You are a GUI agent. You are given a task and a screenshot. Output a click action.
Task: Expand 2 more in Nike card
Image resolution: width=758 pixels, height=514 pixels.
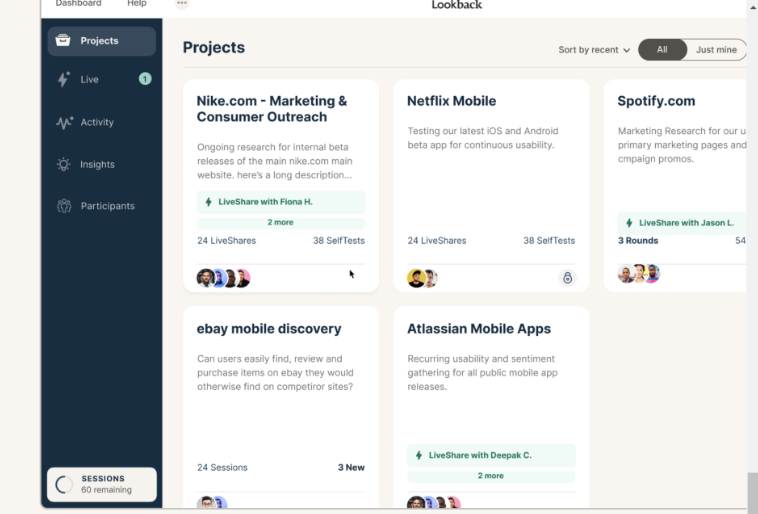(281, 222)
